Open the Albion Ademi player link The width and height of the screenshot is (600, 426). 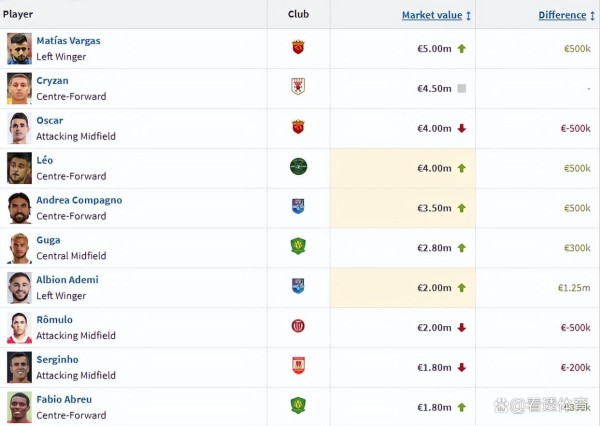click(x=67, y=280)
